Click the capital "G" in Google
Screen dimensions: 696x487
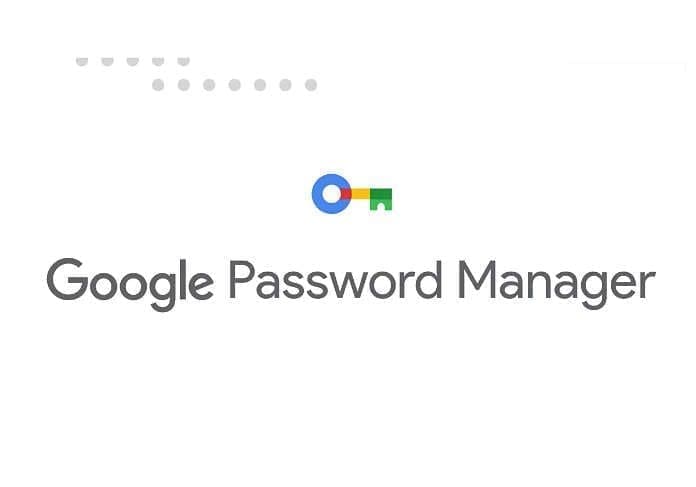point(66,280)
